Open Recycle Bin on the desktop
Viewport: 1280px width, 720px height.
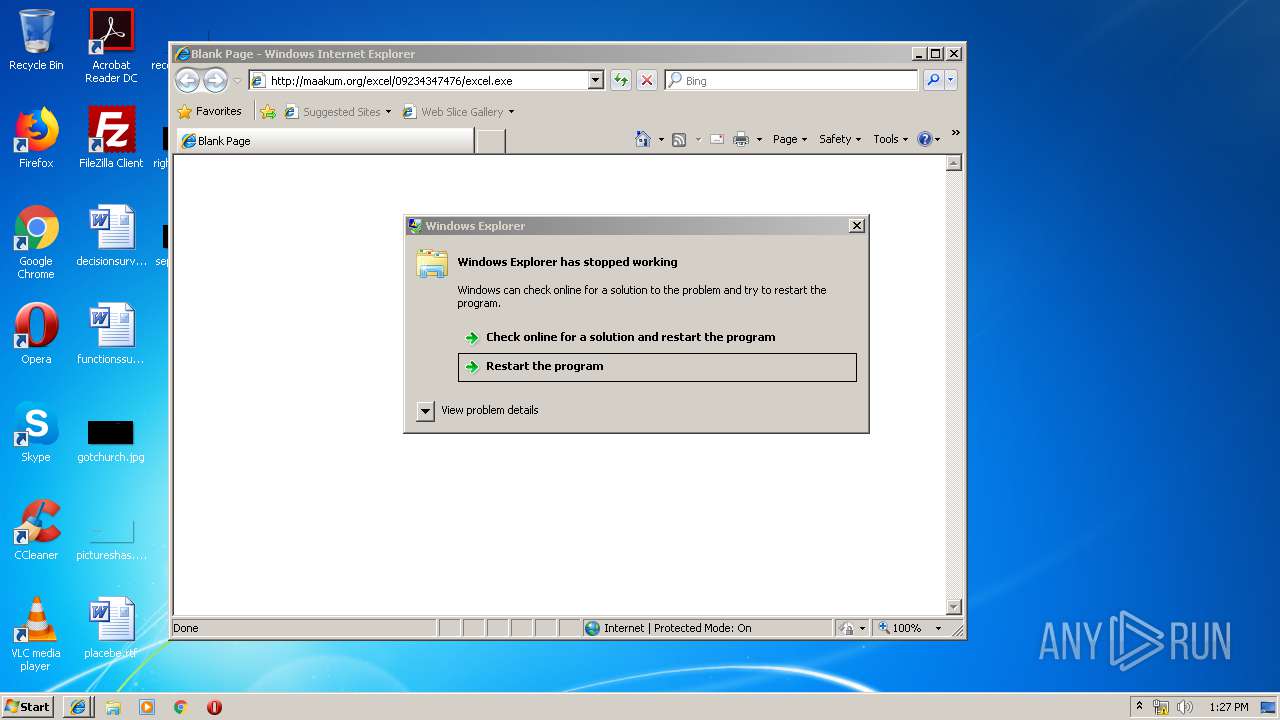coord(36,40)
